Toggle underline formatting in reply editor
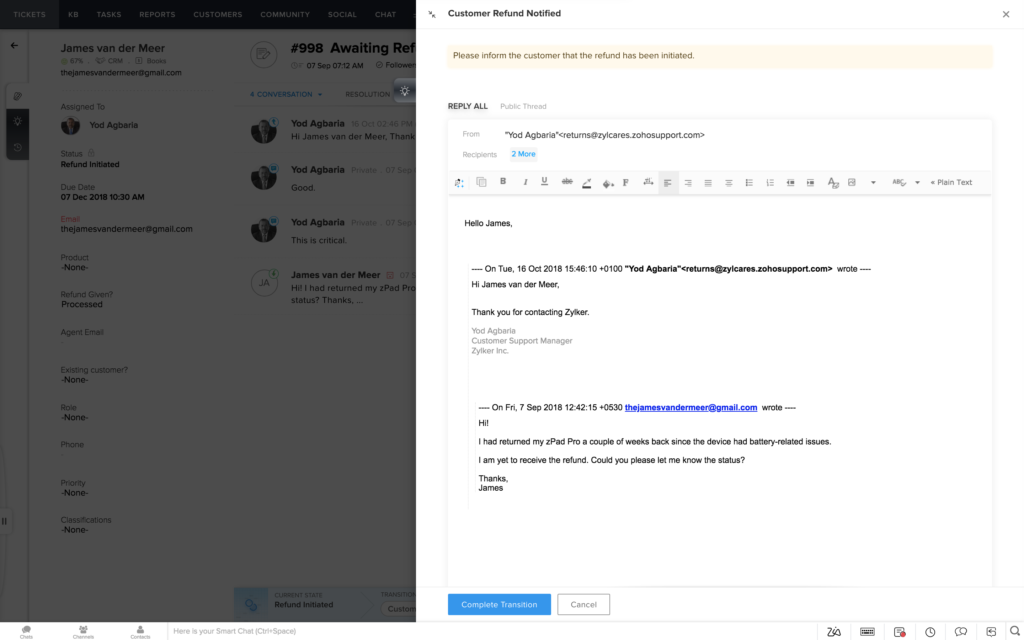 [x=544, y=182]
